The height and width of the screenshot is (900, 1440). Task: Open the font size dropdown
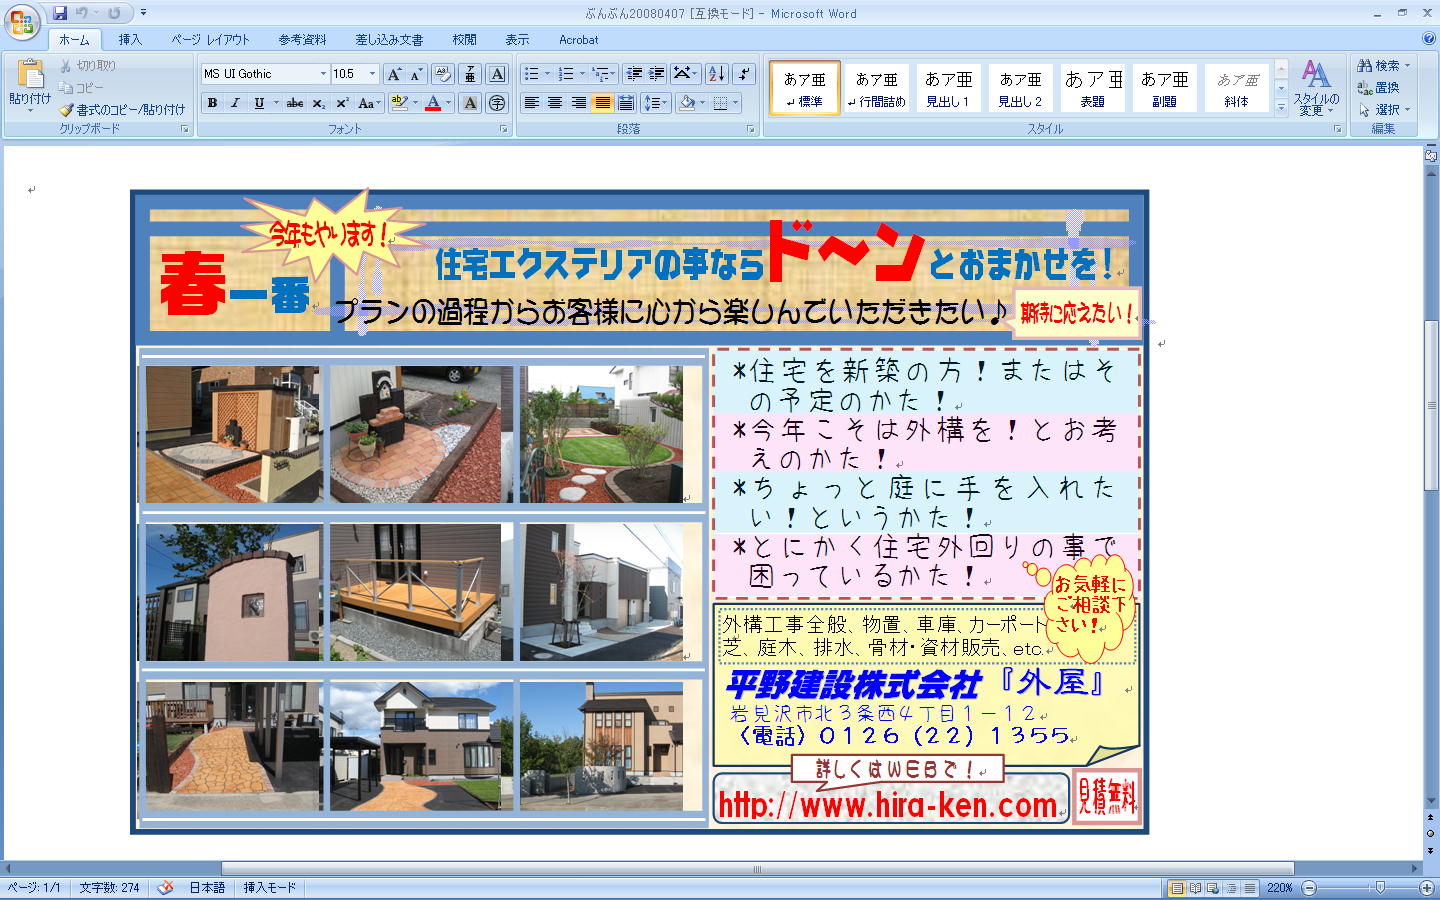tap(372, 74)
